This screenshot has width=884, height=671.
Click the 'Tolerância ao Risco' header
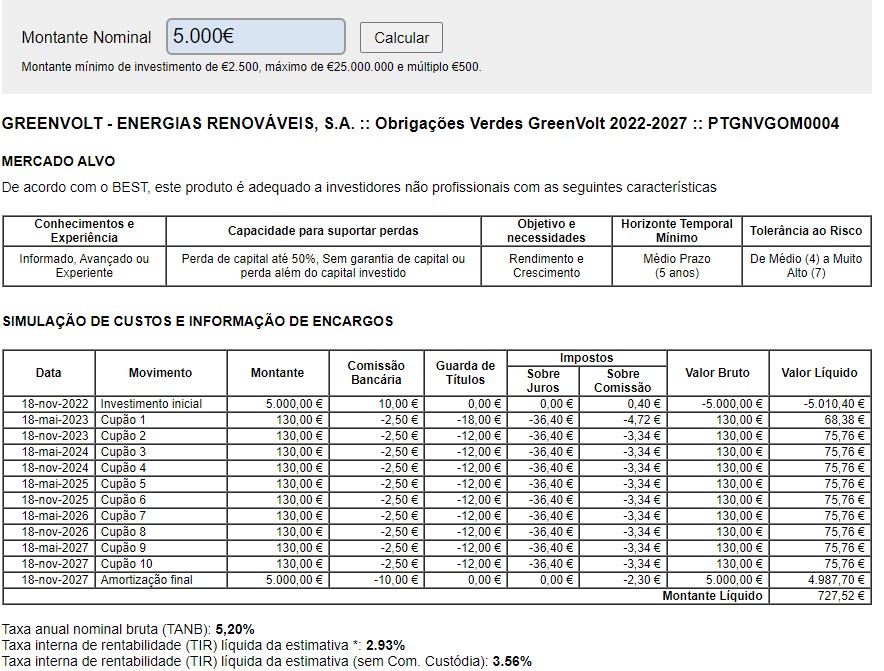click(x=806, y=231)
